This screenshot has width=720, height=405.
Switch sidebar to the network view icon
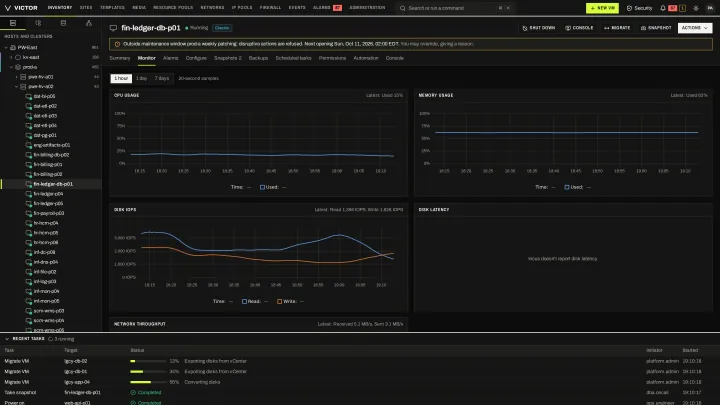89,23
